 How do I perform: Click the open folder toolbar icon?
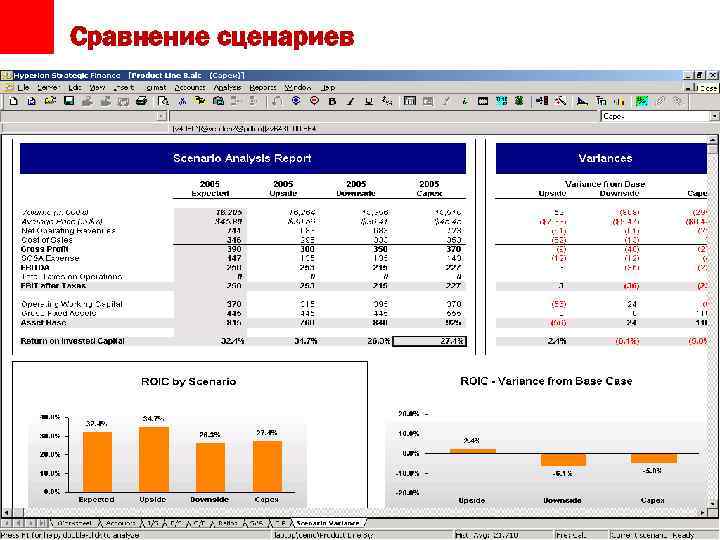[x=50, y=101]
